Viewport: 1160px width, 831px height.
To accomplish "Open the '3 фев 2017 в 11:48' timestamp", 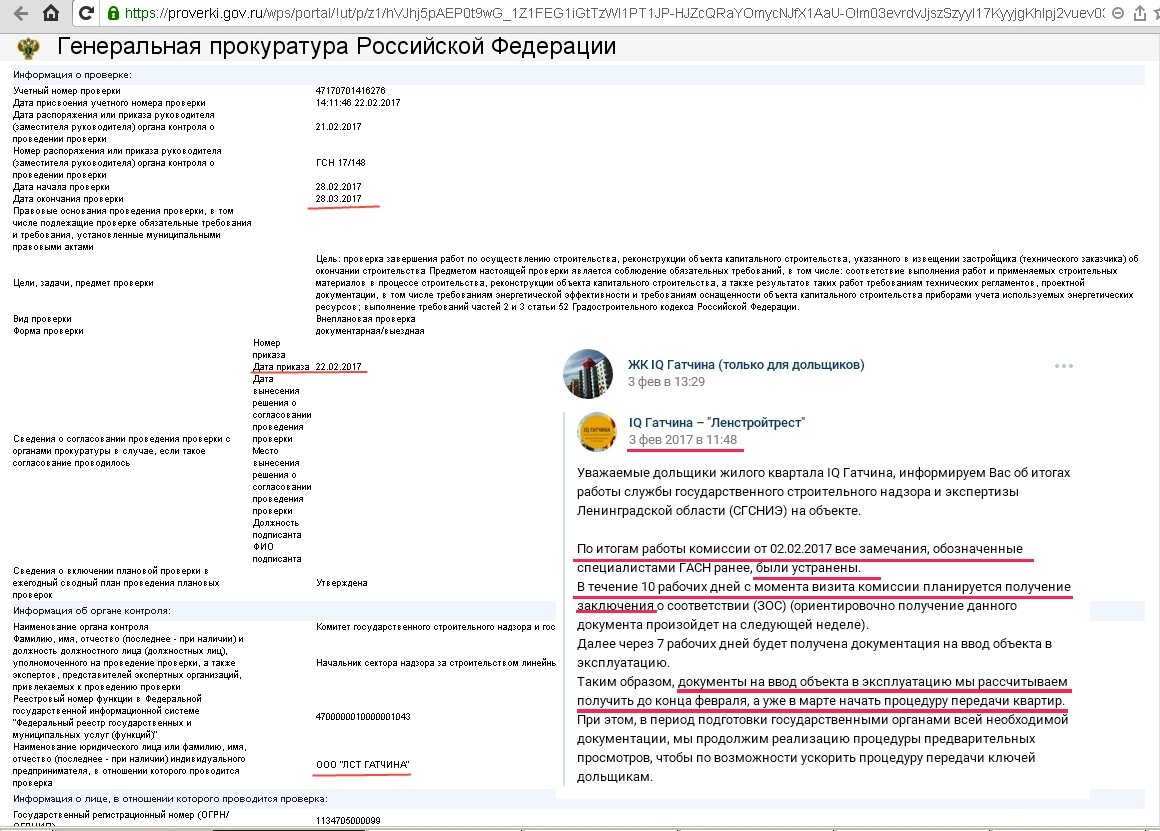I will point(682,440).
